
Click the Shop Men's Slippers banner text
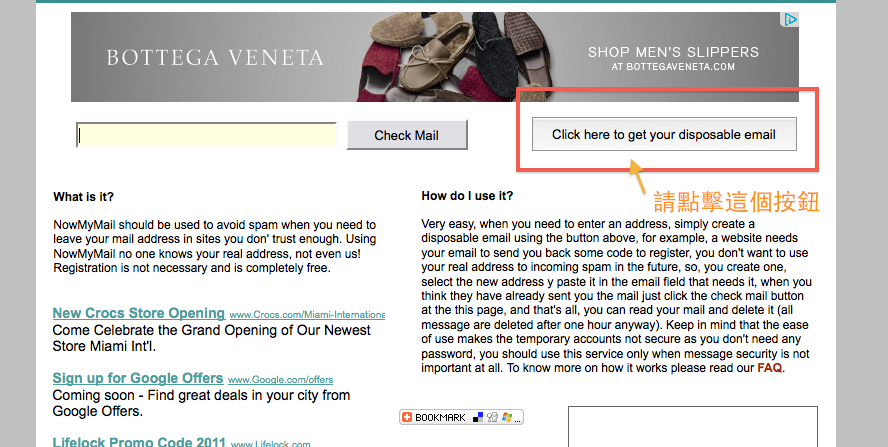[673, 52]
